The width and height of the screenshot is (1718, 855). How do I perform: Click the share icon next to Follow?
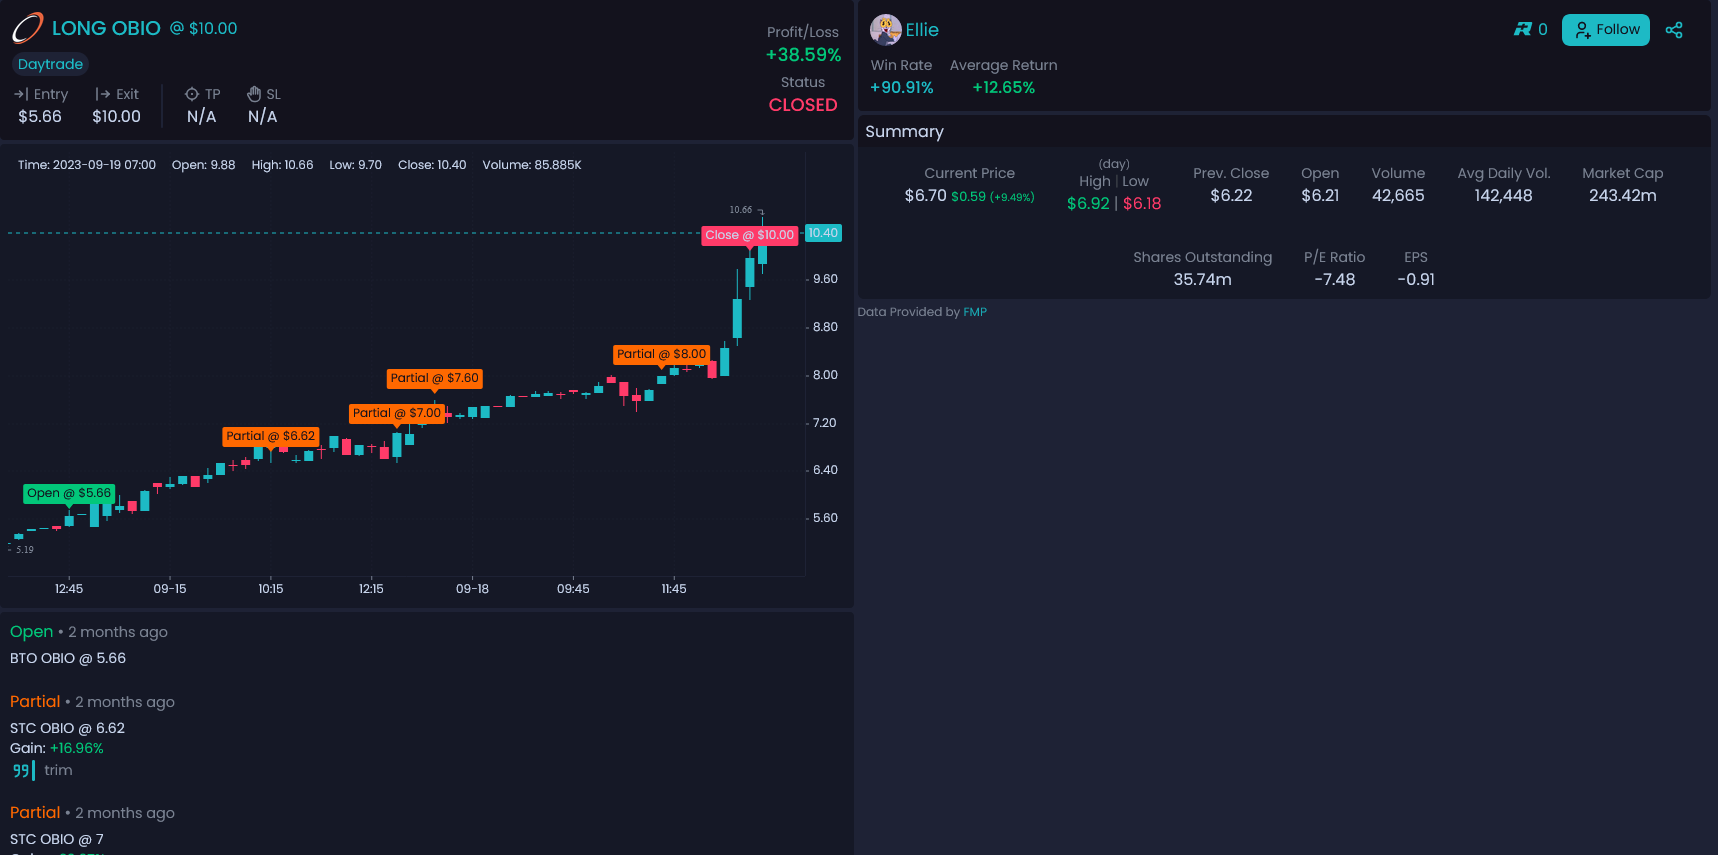[x=1673, y=30]
